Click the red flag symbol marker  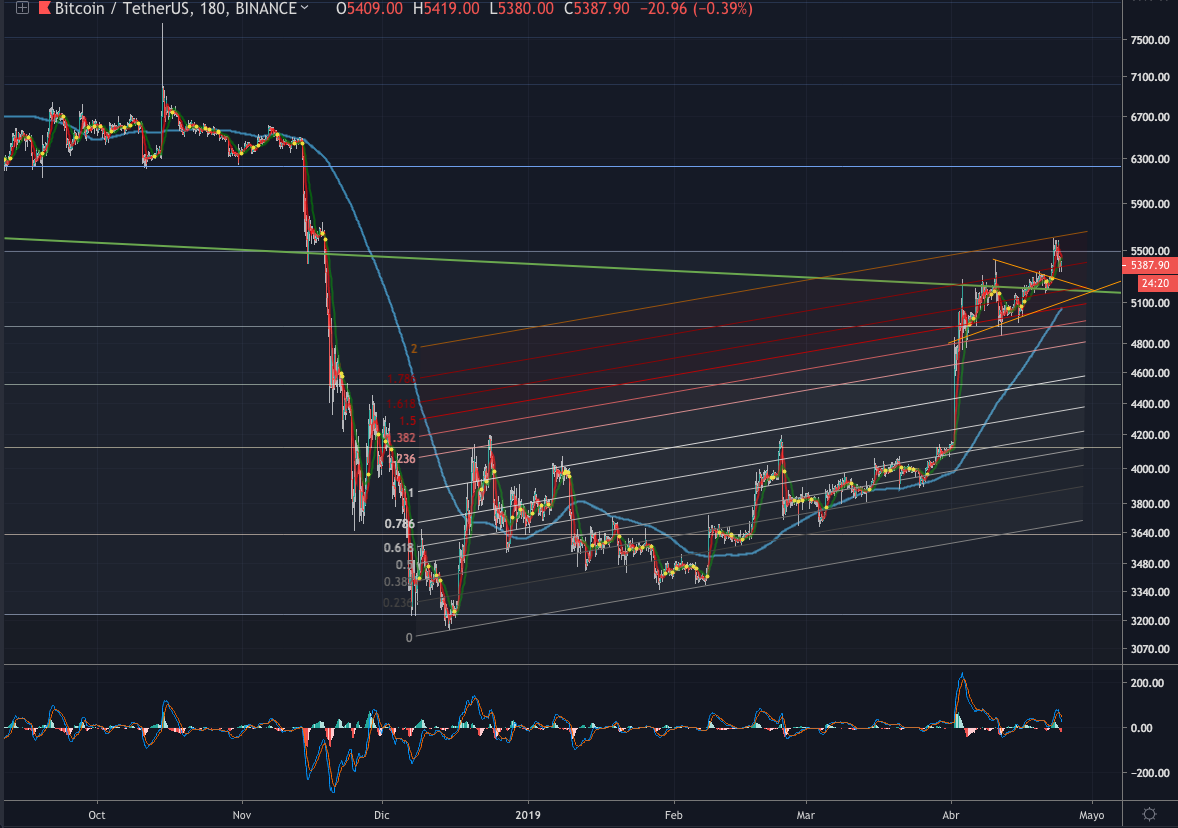44,8
